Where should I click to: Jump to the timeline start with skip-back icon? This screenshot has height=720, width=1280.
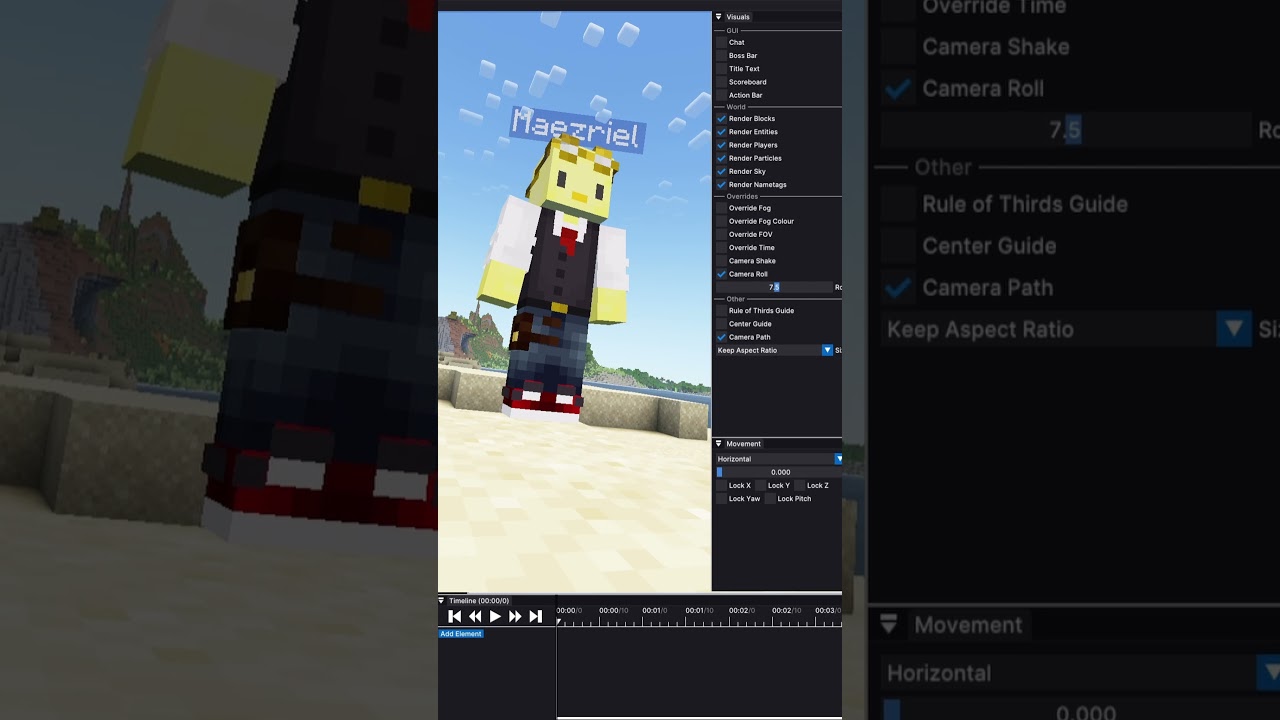(x=455, y=617)
